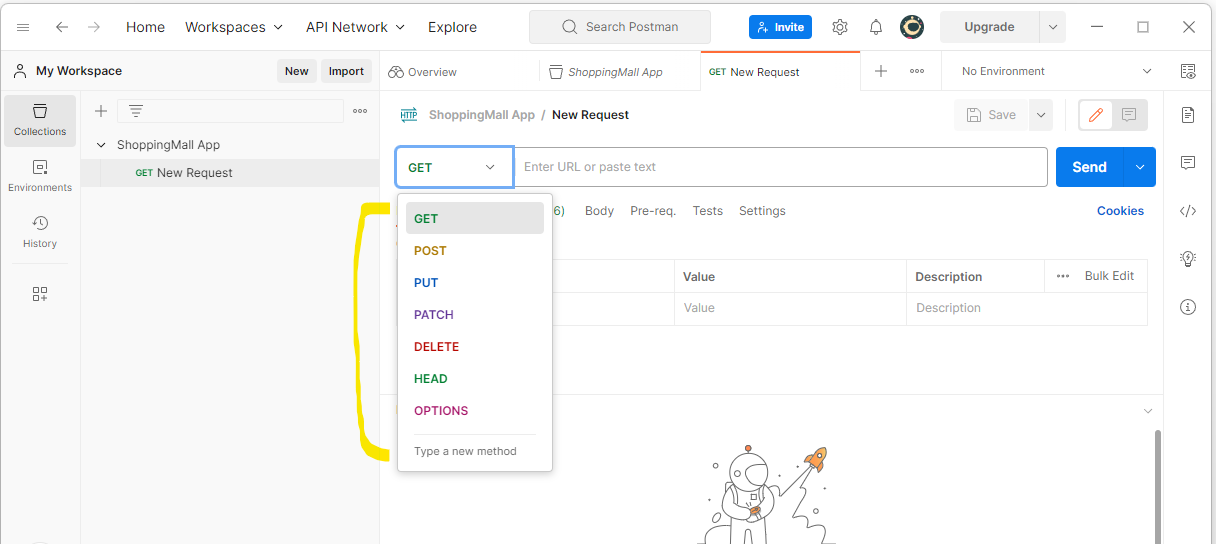Viewport: 1216px width, 544px height.
Task: Click the Type a new method field
Action: [475, 451]
